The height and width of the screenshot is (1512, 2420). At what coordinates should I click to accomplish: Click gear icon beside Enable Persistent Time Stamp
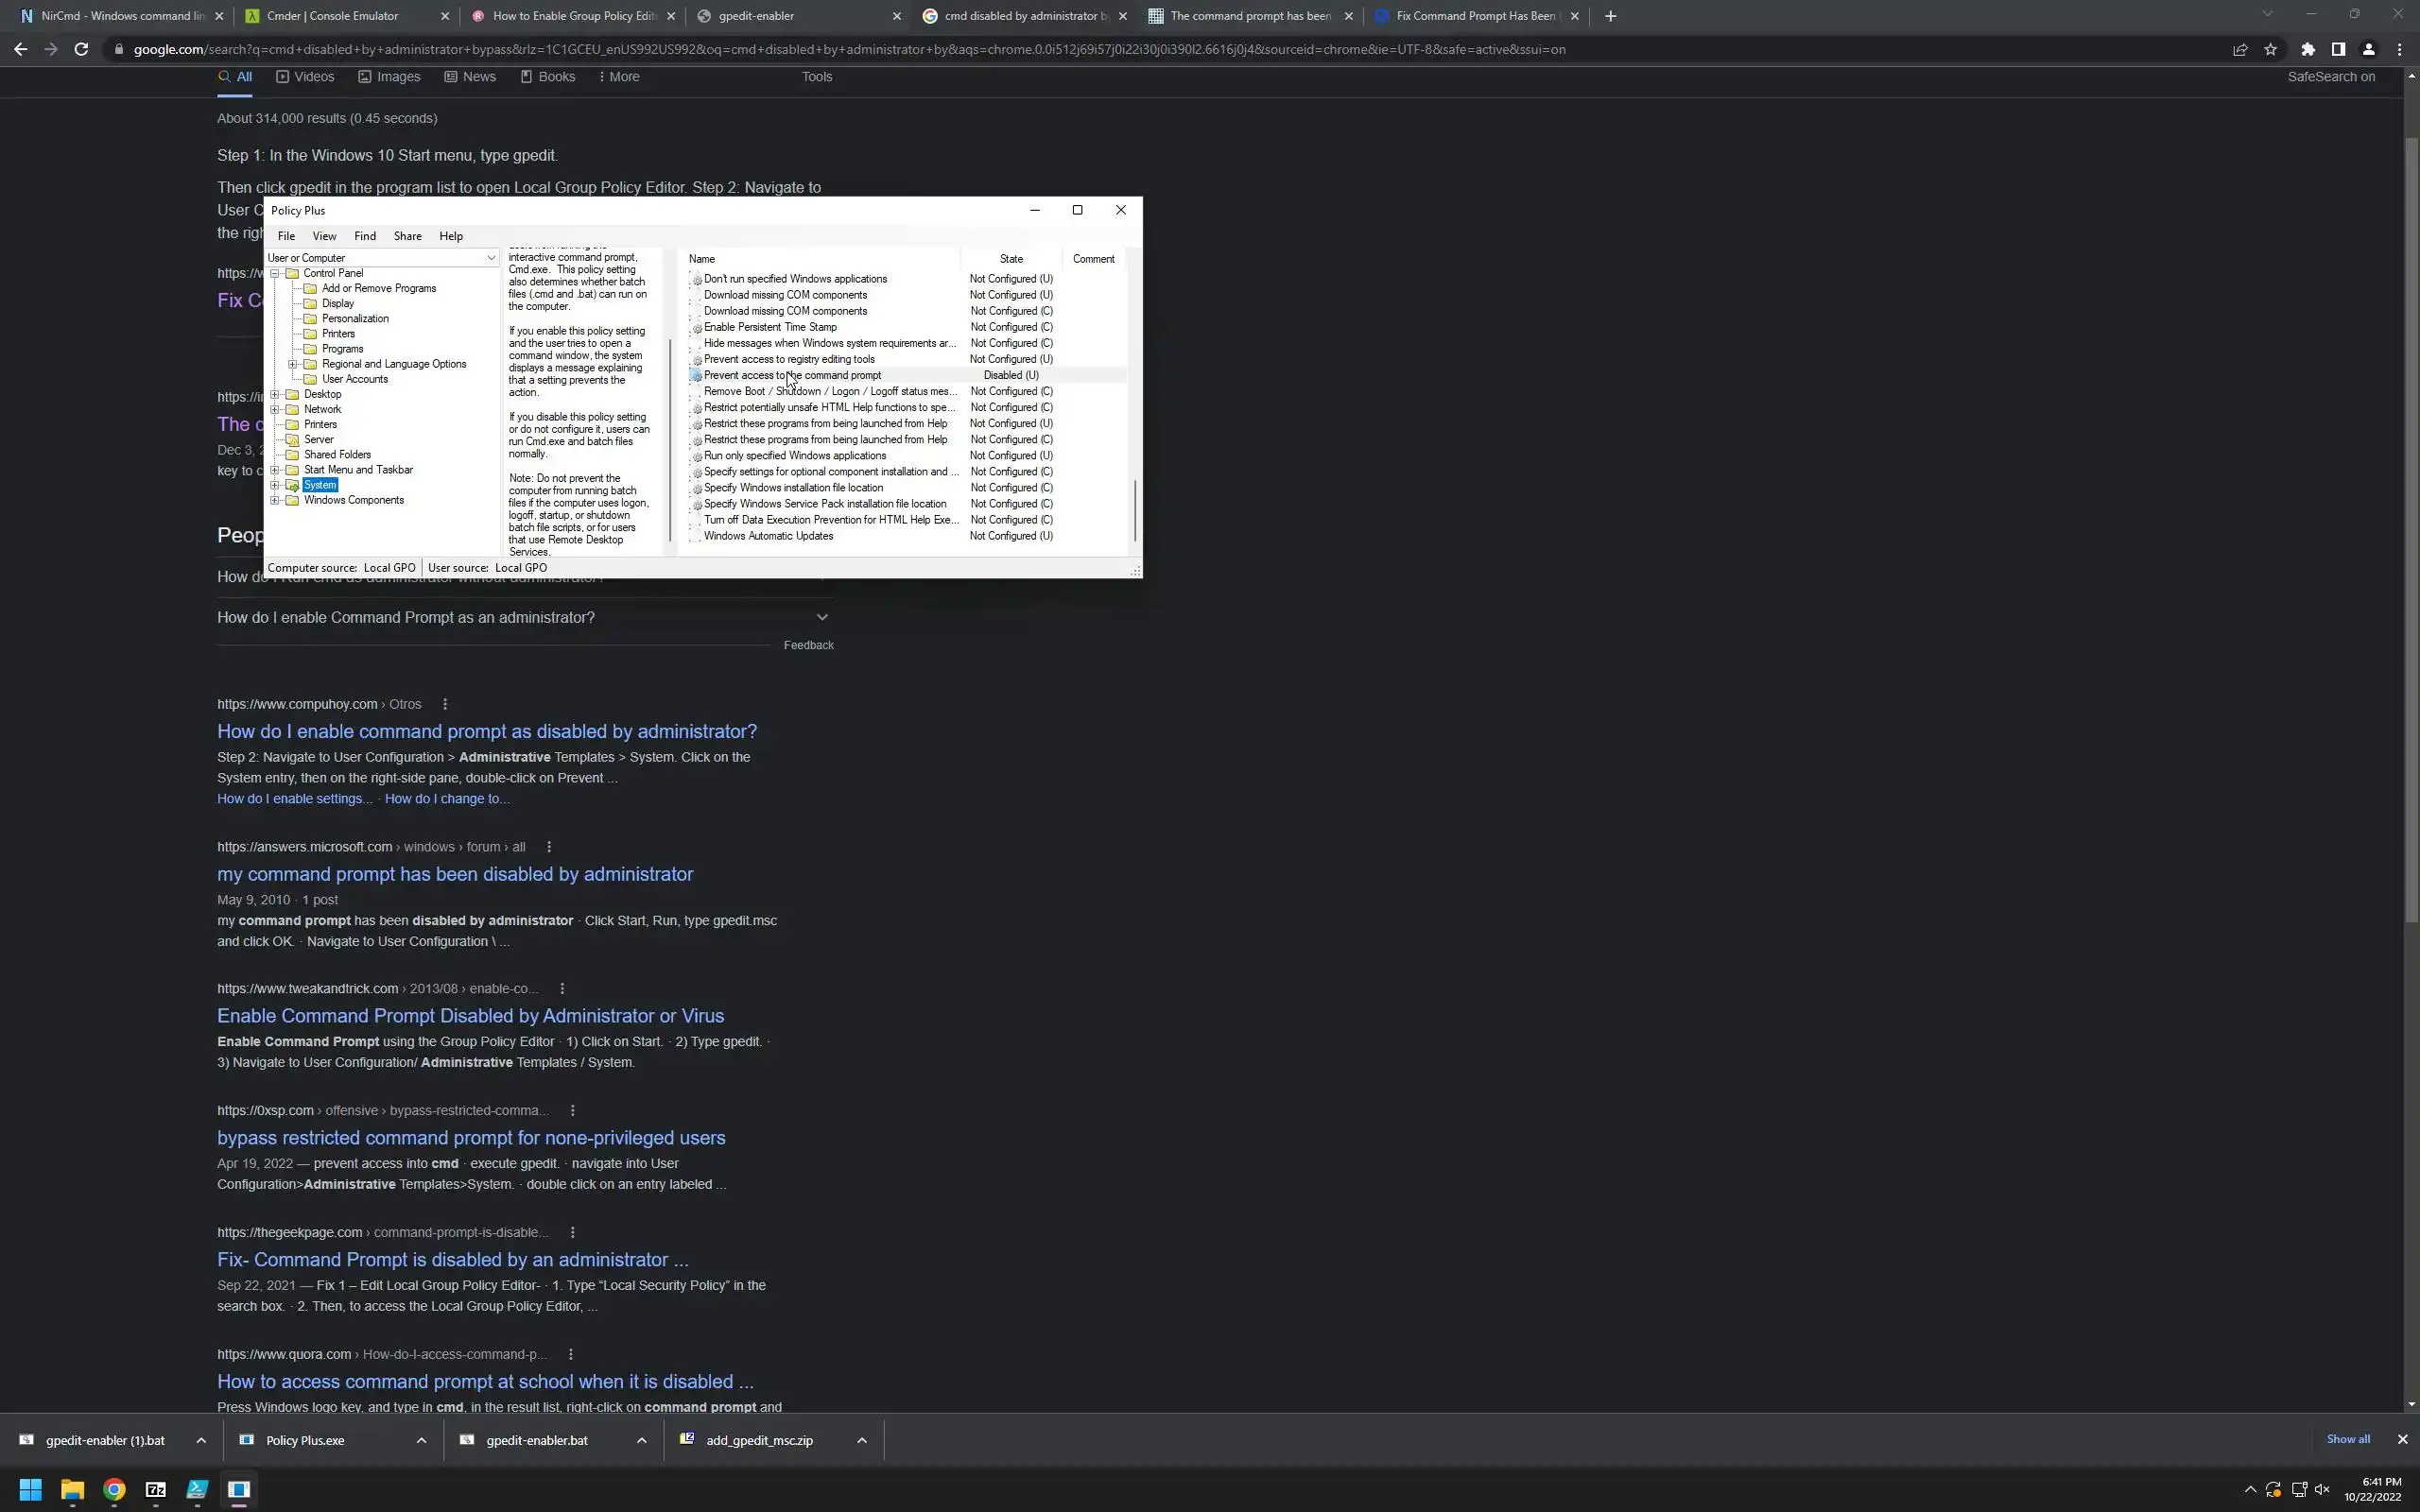tap(697, 328)
